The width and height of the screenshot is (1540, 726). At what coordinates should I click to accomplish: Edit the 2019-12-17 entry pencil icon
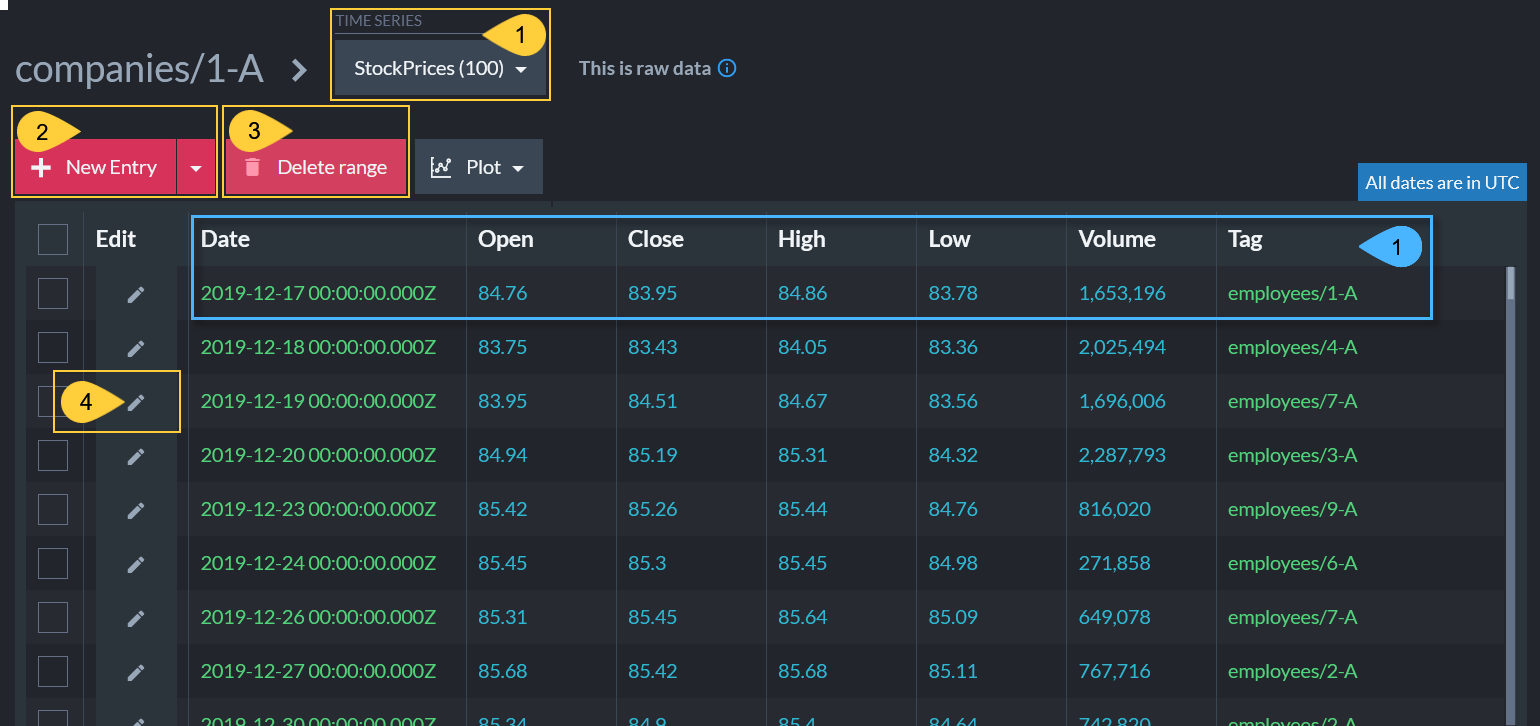click(x=136, y=294)
